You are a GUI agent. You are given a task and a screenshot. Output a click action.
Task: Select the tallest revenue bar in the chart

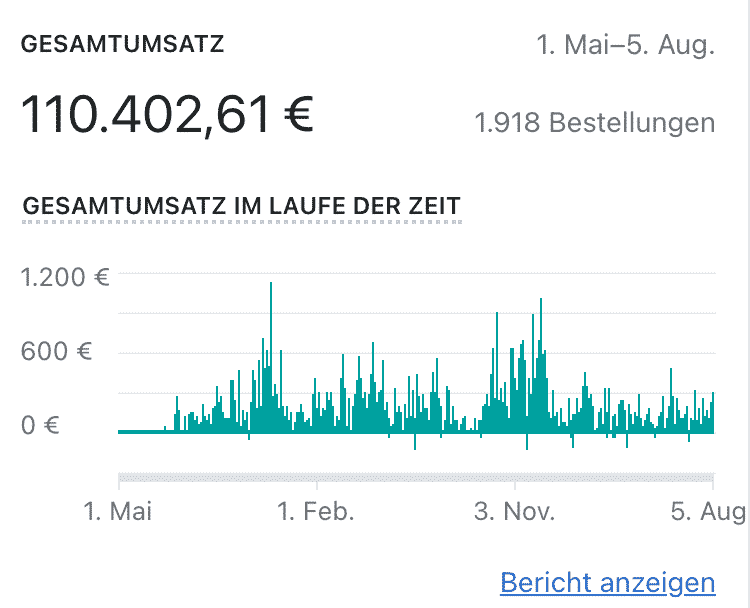click(x=271, y=357)
